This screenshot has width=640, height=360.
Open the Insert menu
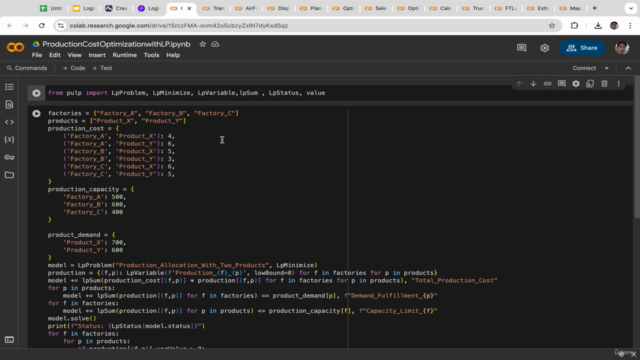point(97,55)
